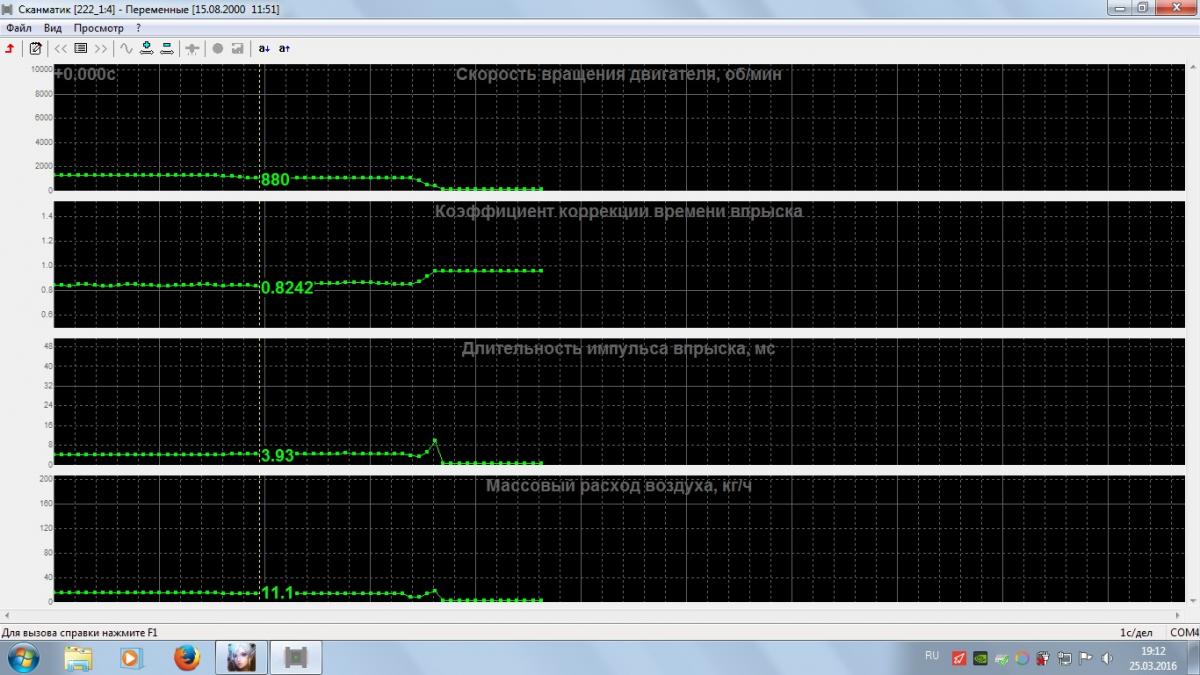Viewport: 1200px width, 675px height.
Task: Click the red rocket tray icon
Action: pos(959,658)
